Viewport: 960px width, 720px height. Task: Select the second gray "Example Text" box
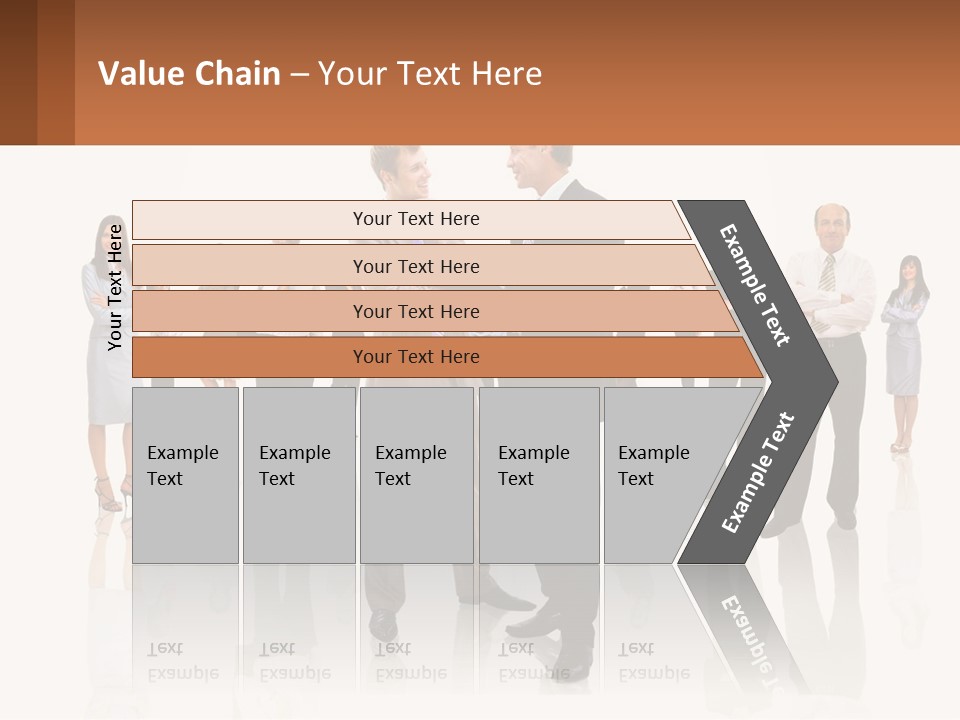(298, 474)
